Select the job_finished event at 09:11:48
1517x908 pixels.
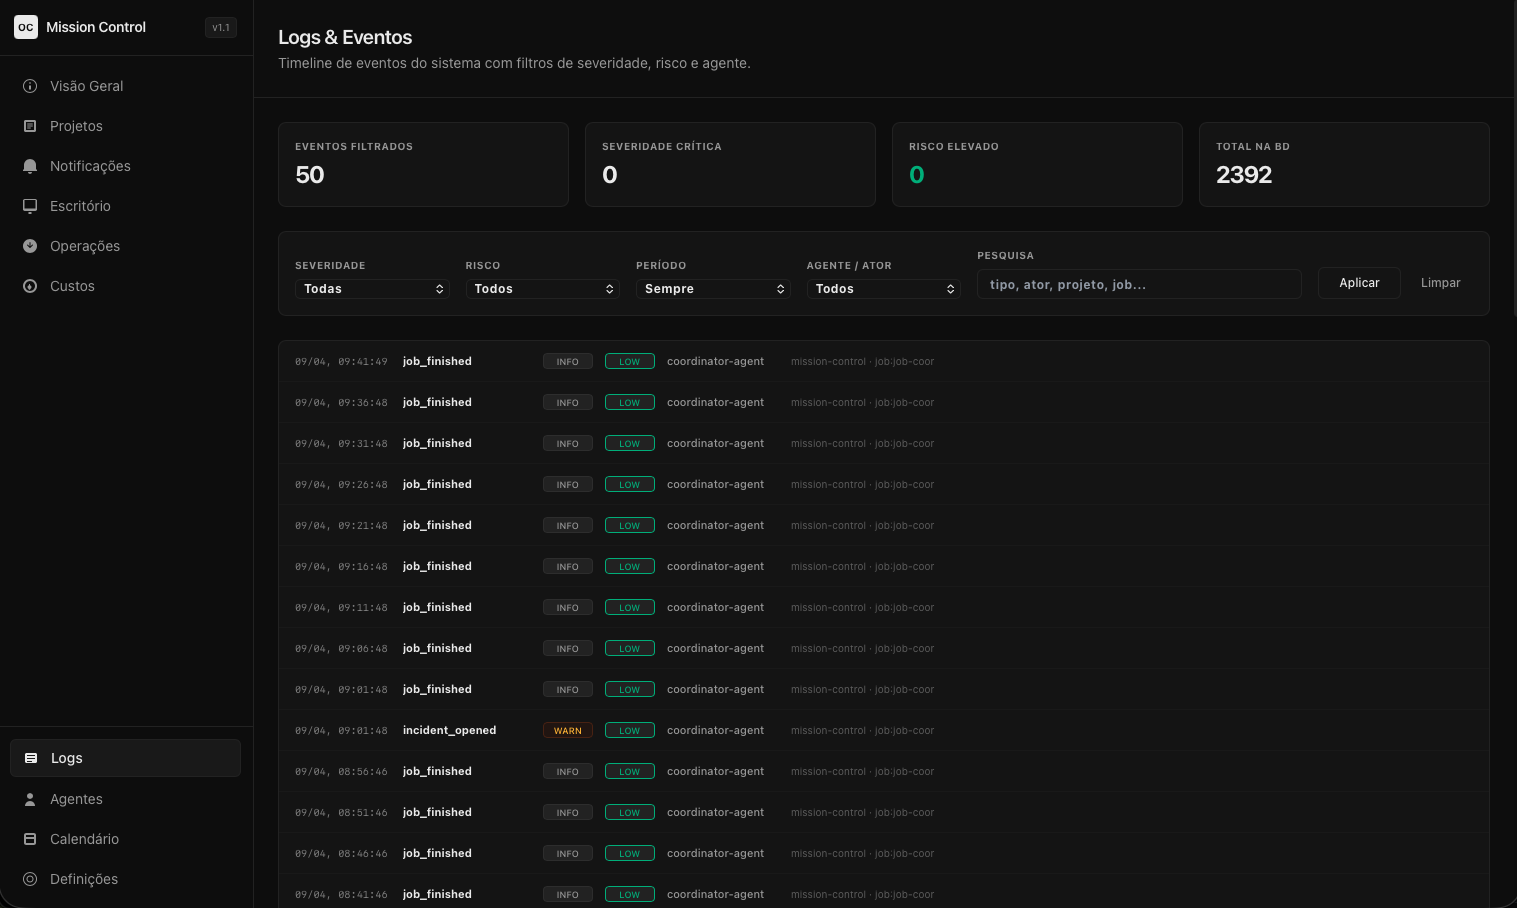pyautogui.click(x=884, y=607)
